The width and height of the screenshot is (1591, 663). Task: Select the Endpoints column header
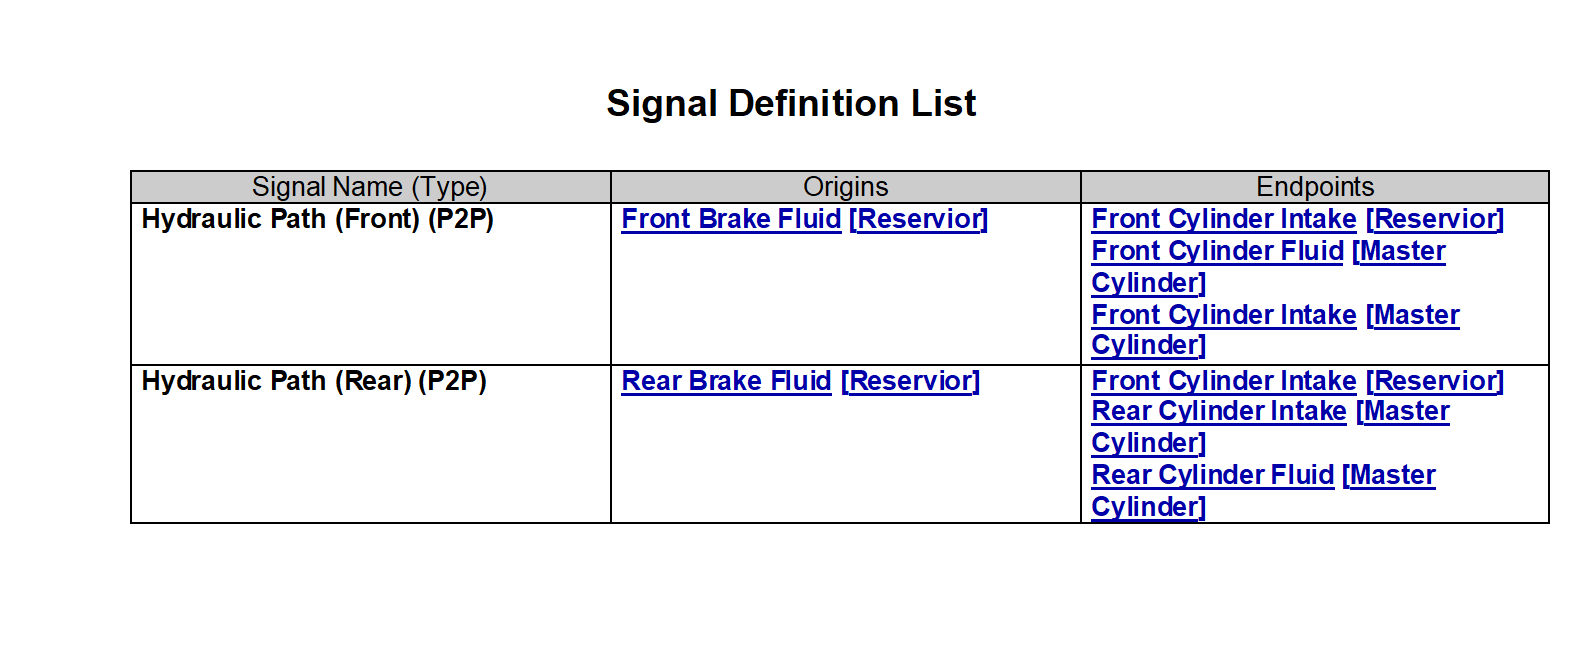1315,187
